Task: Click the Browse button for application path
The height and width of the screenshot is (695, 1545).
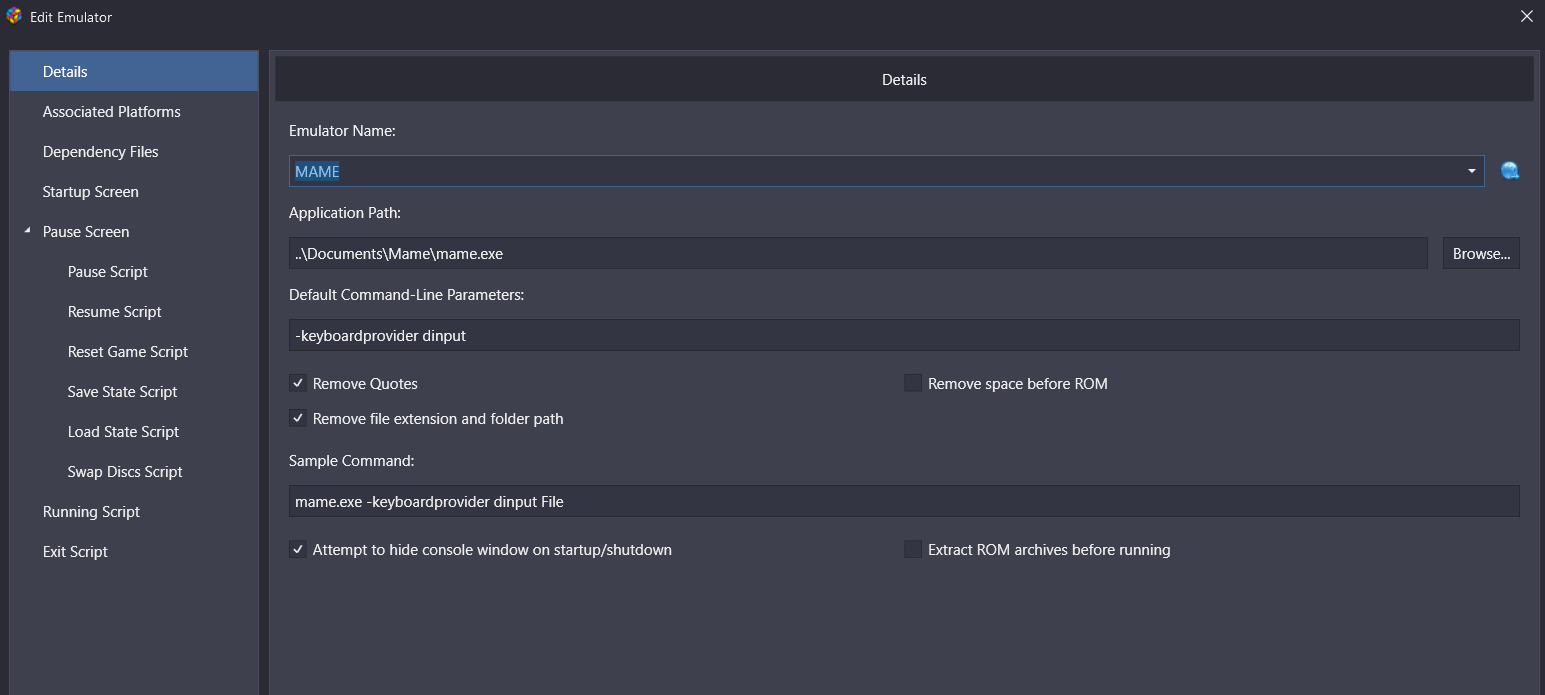Action: pyautogui.click(x=1481, y=253)
